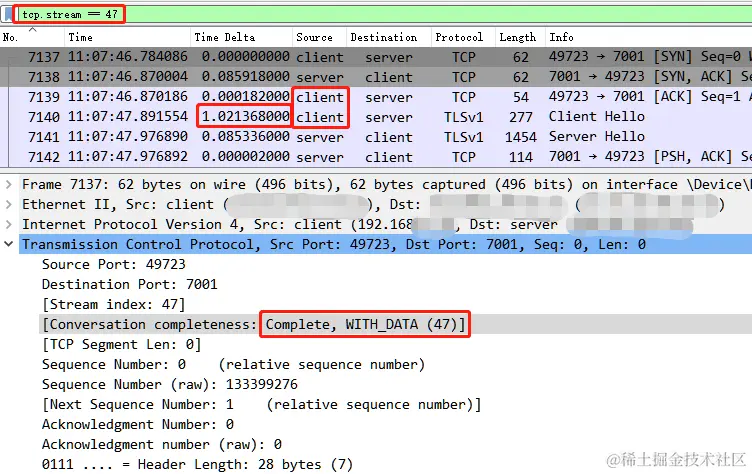The height and width of the screenshot is (474, 752).
Task: Expand the Frame 7137 tree node
Action: (x=8, y=184)
